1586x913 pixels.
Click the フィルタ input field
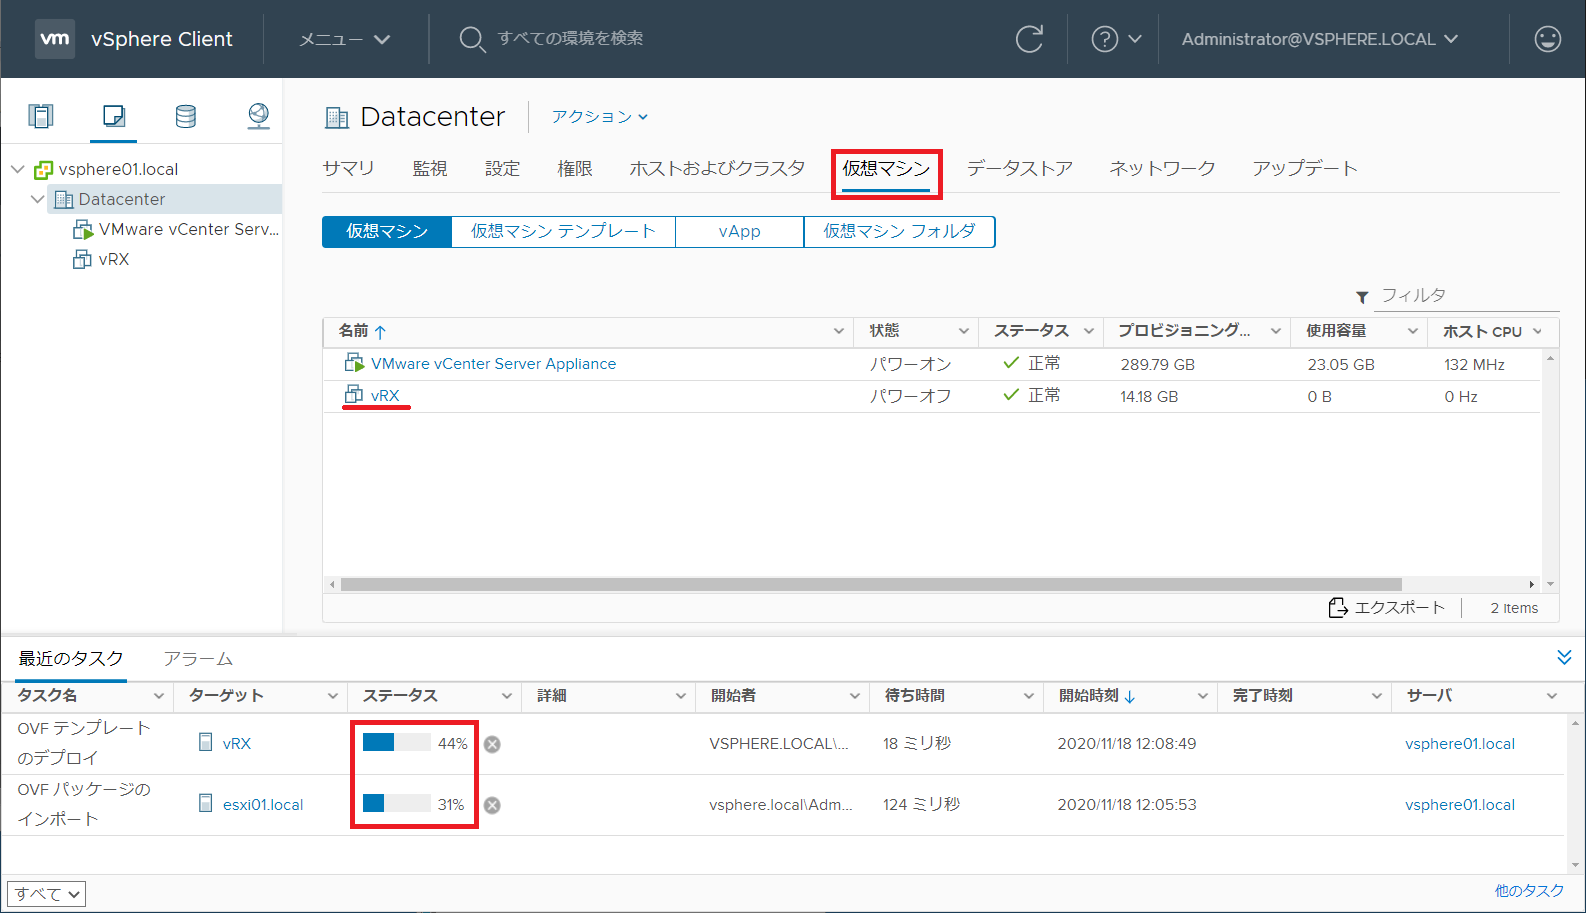tap(1466, 296)
